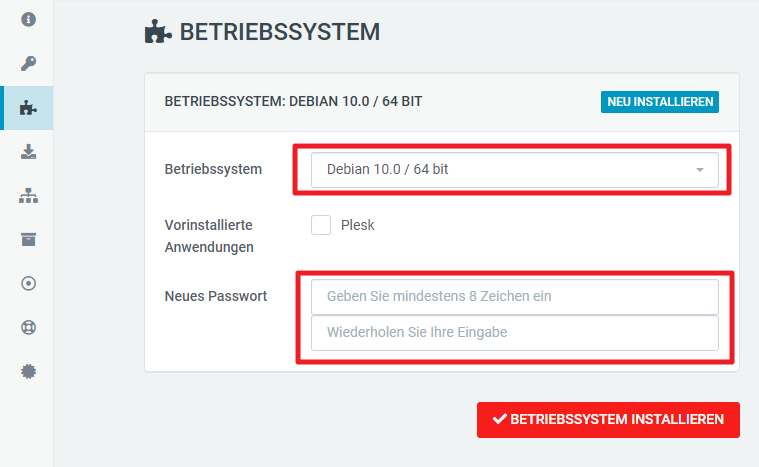The height and width of the screenshot is (467, 759).
Task: Open the gear settings icon in sidebar
Action: (x=28, y=372)
